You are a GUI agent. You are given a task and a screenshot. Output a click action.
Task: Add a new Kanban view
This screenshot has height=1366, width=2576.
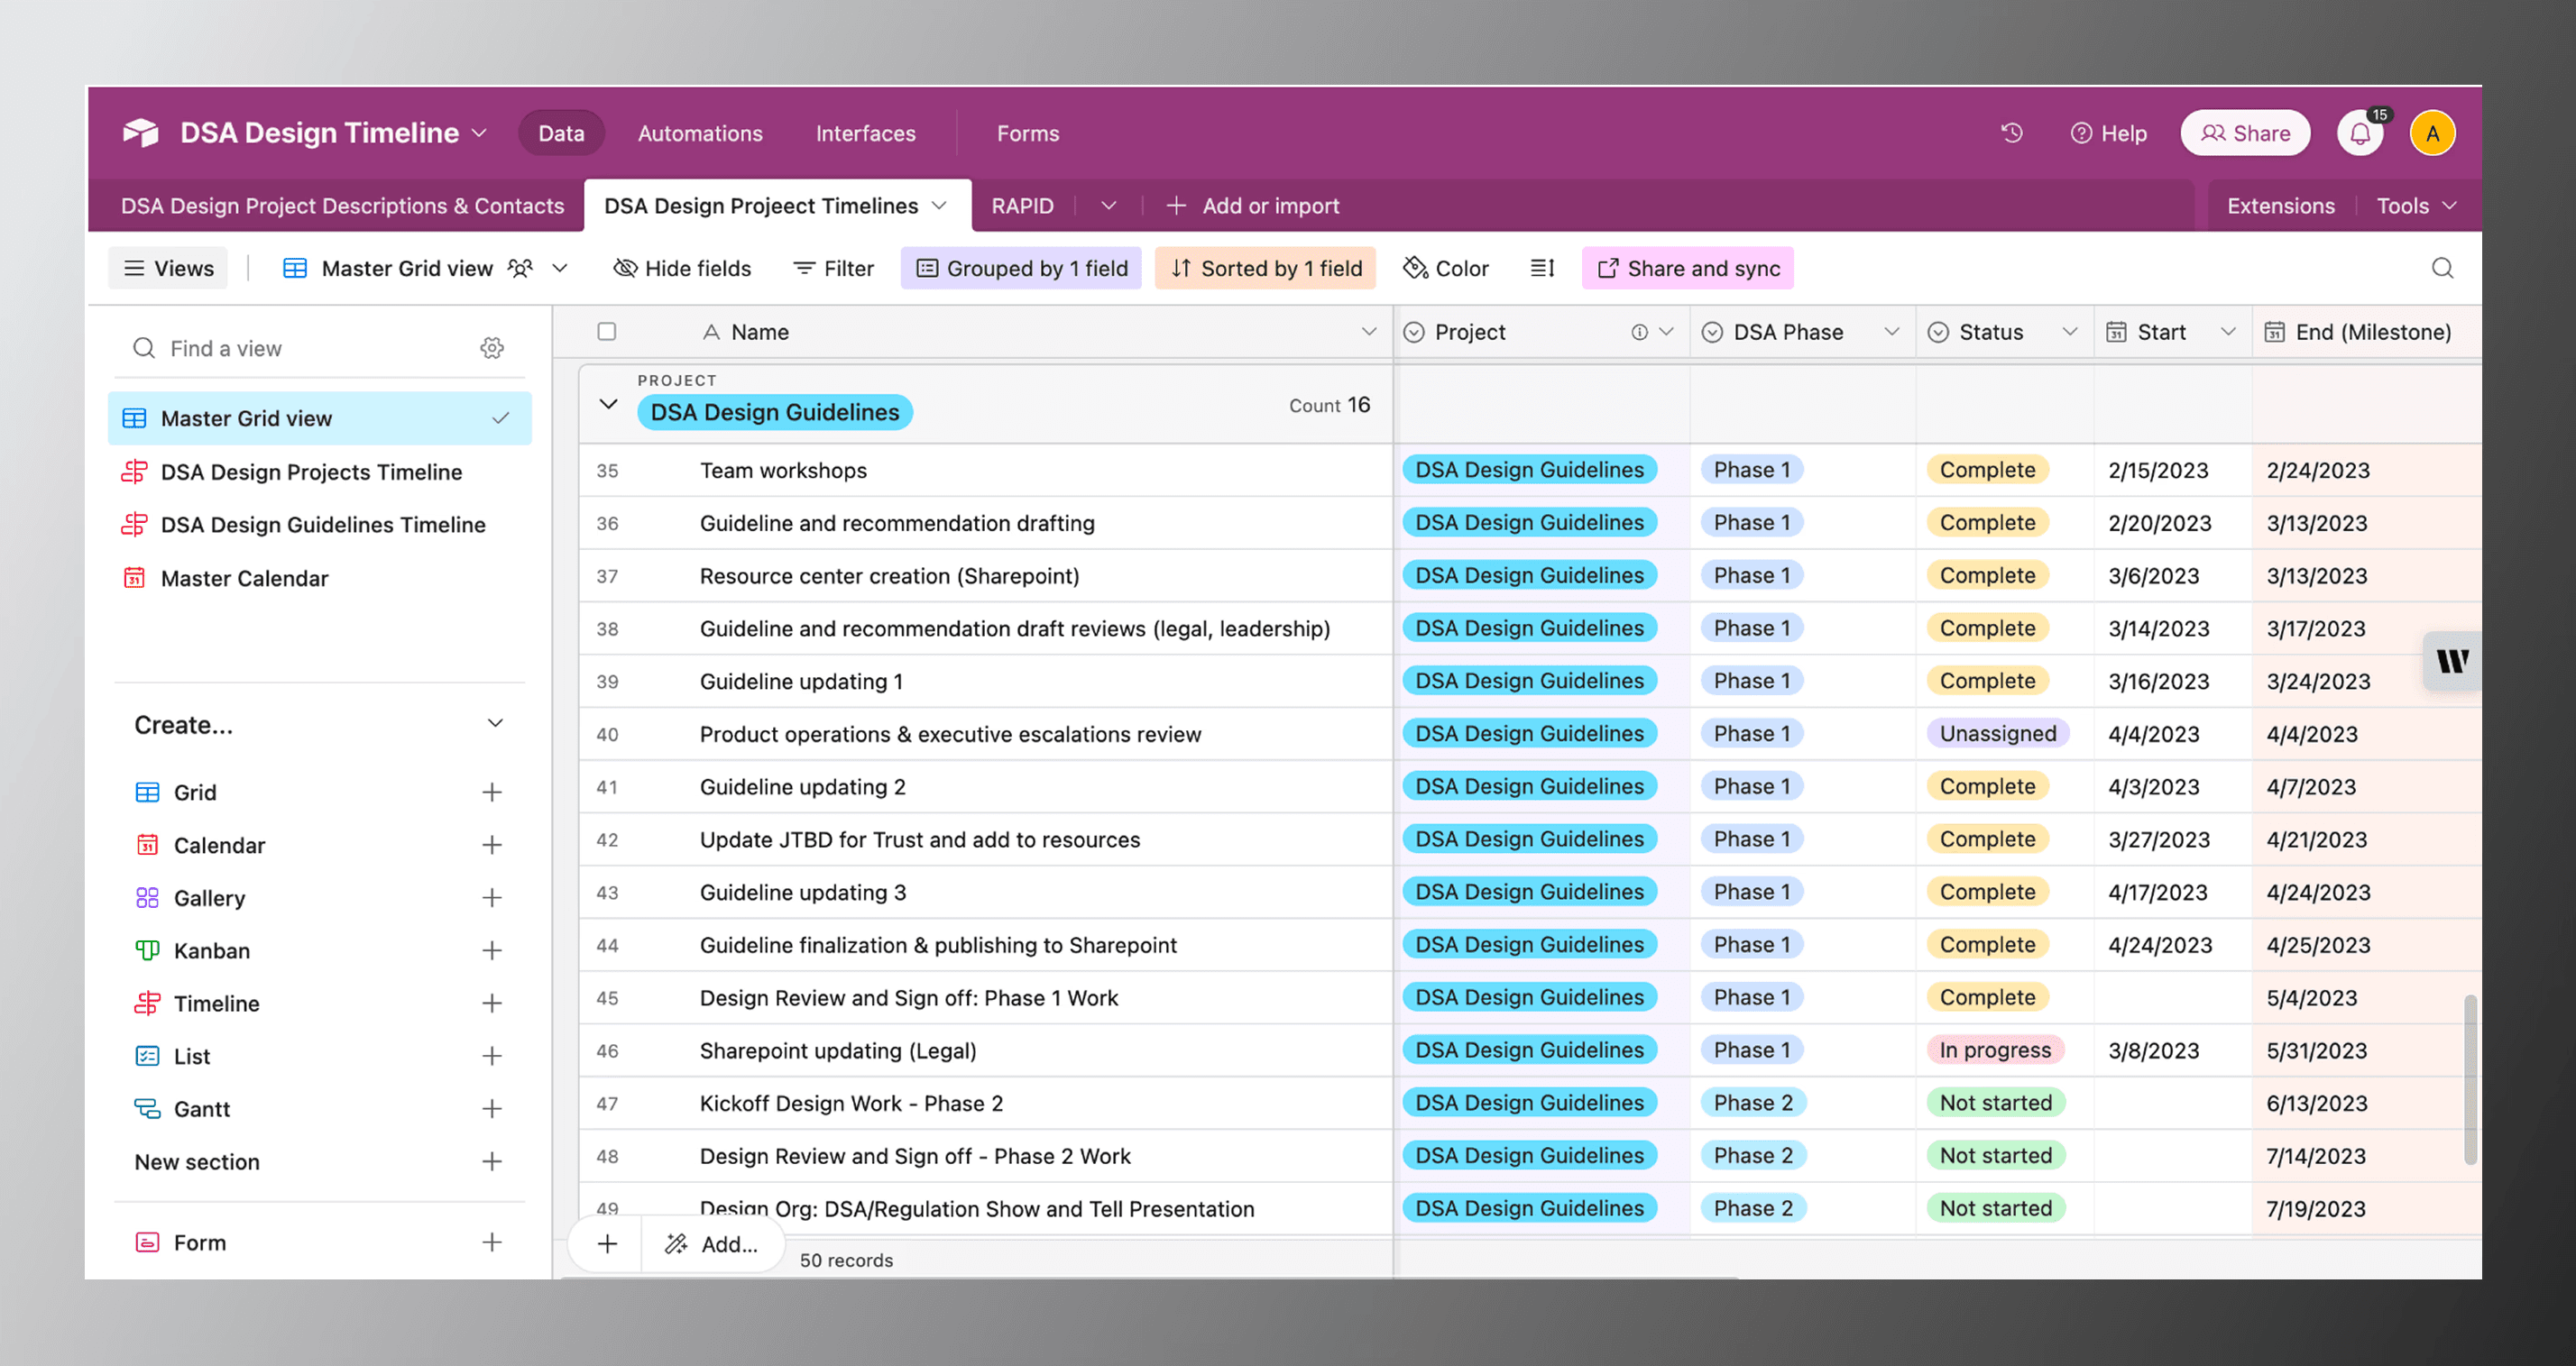pos(491,951)
